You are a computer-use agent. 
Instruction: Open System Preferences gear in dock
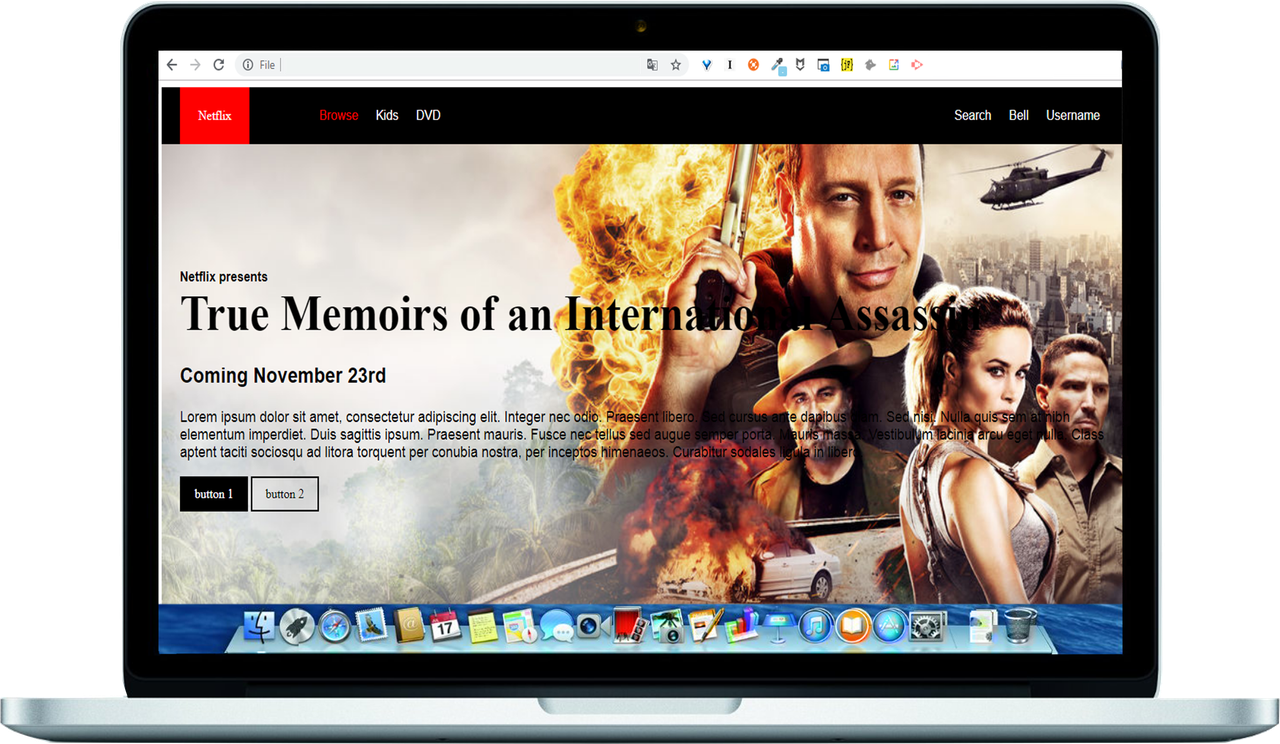point(928,627)
